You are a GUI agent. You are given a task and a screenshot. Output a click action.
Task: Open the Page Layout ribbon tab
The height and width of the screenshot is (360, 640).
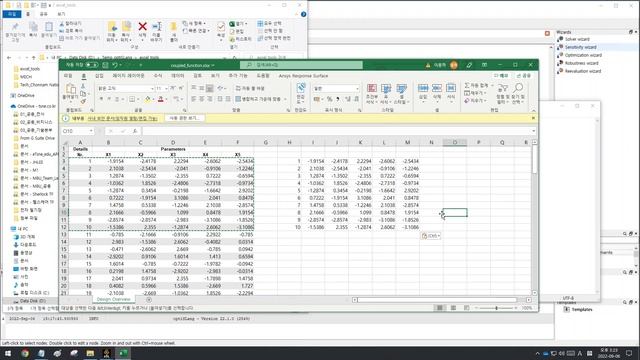pos(128,76)
